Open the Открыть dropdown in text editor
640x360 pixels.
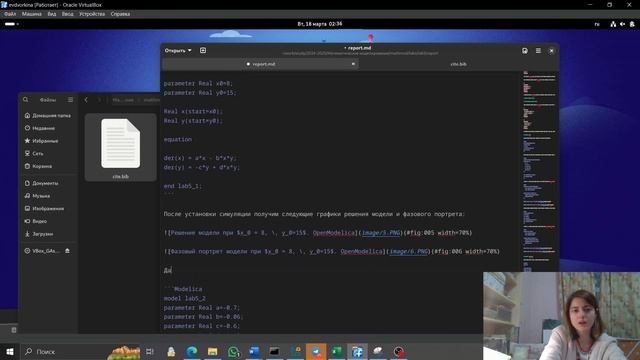click(x=178, y=51)
